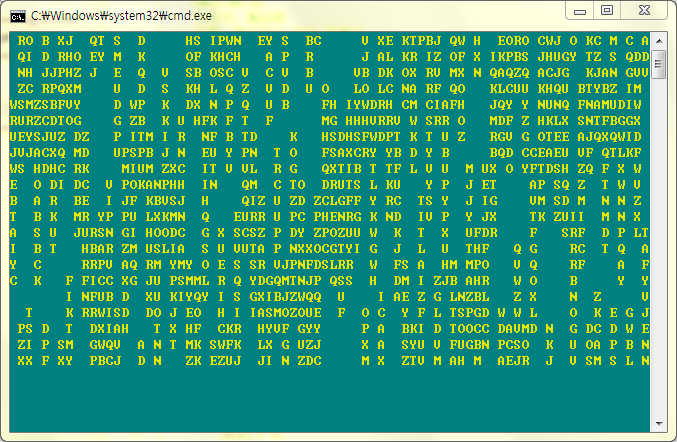Click the text 'QTLKF'
The image size is (677, 442).
pyautogui.click(x=621, y=153)
